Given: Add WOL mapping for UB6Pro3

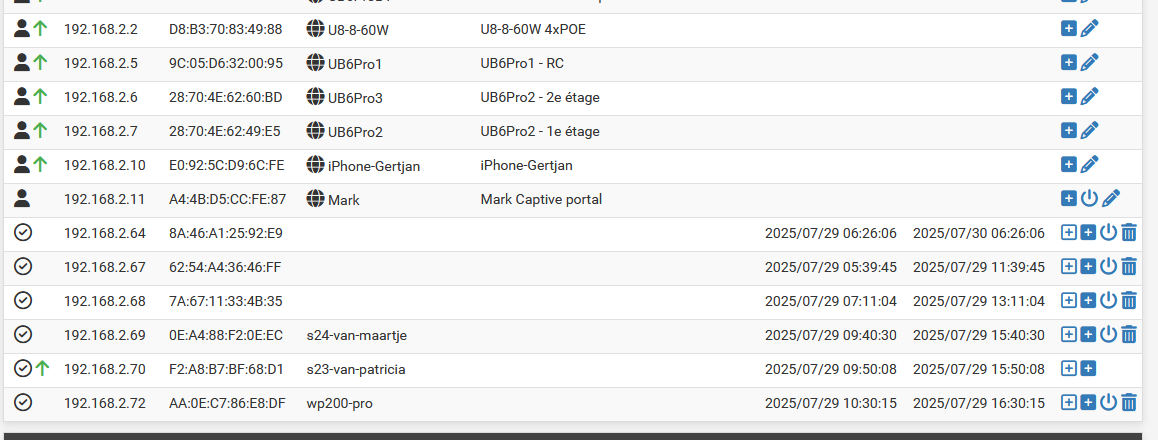Looking at the screenshot, I should click(x=1069, y=97).
